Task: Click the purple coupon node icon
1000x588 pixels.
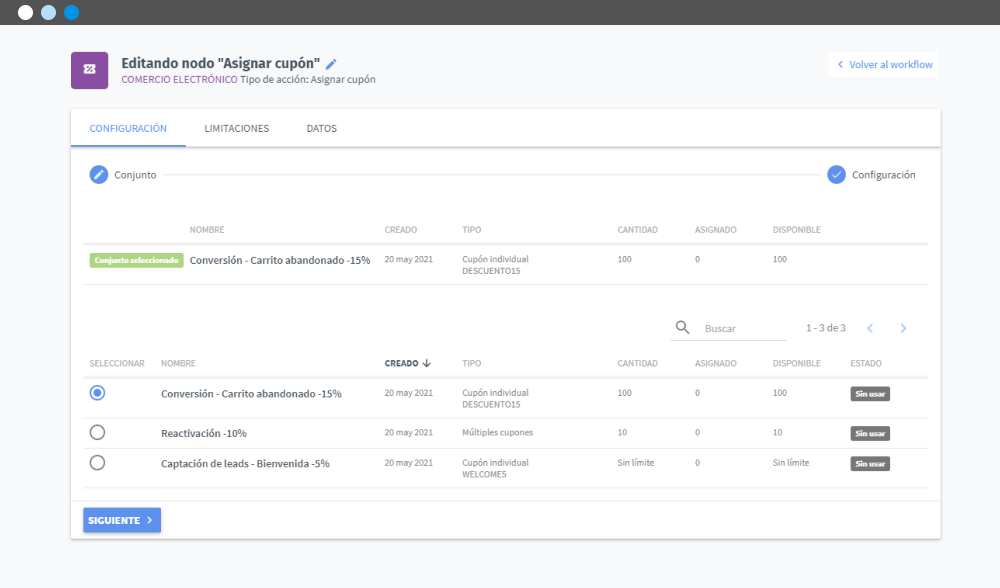Action: pyautogui.click(x=89, y=70)
